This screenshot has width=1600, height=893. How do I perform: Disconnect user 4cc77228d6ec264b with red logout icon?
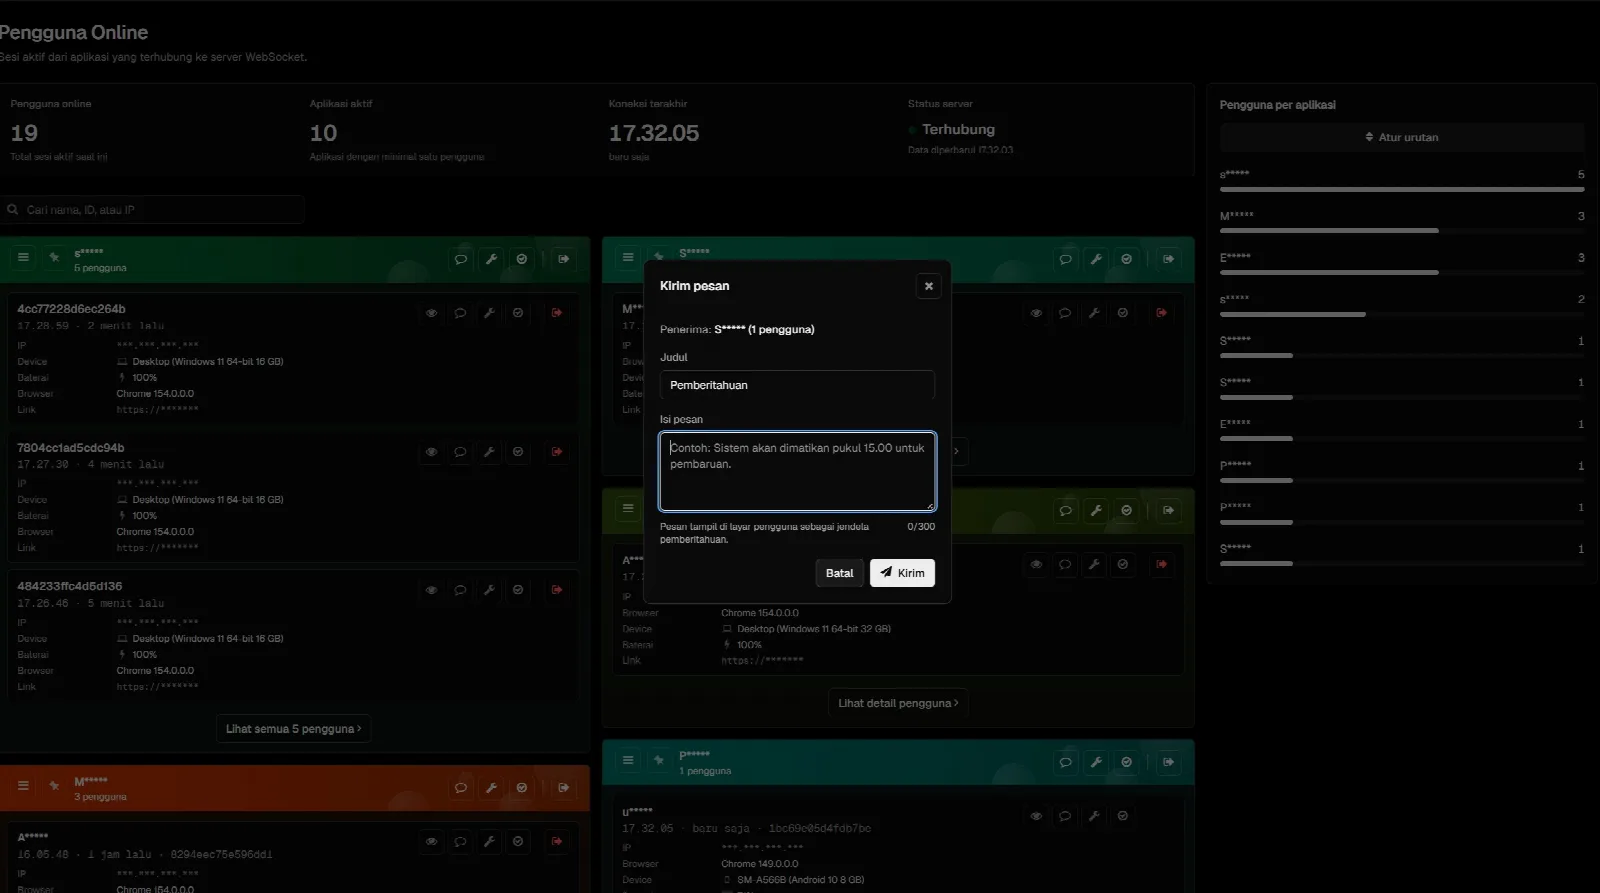click(x=557, y=313)
